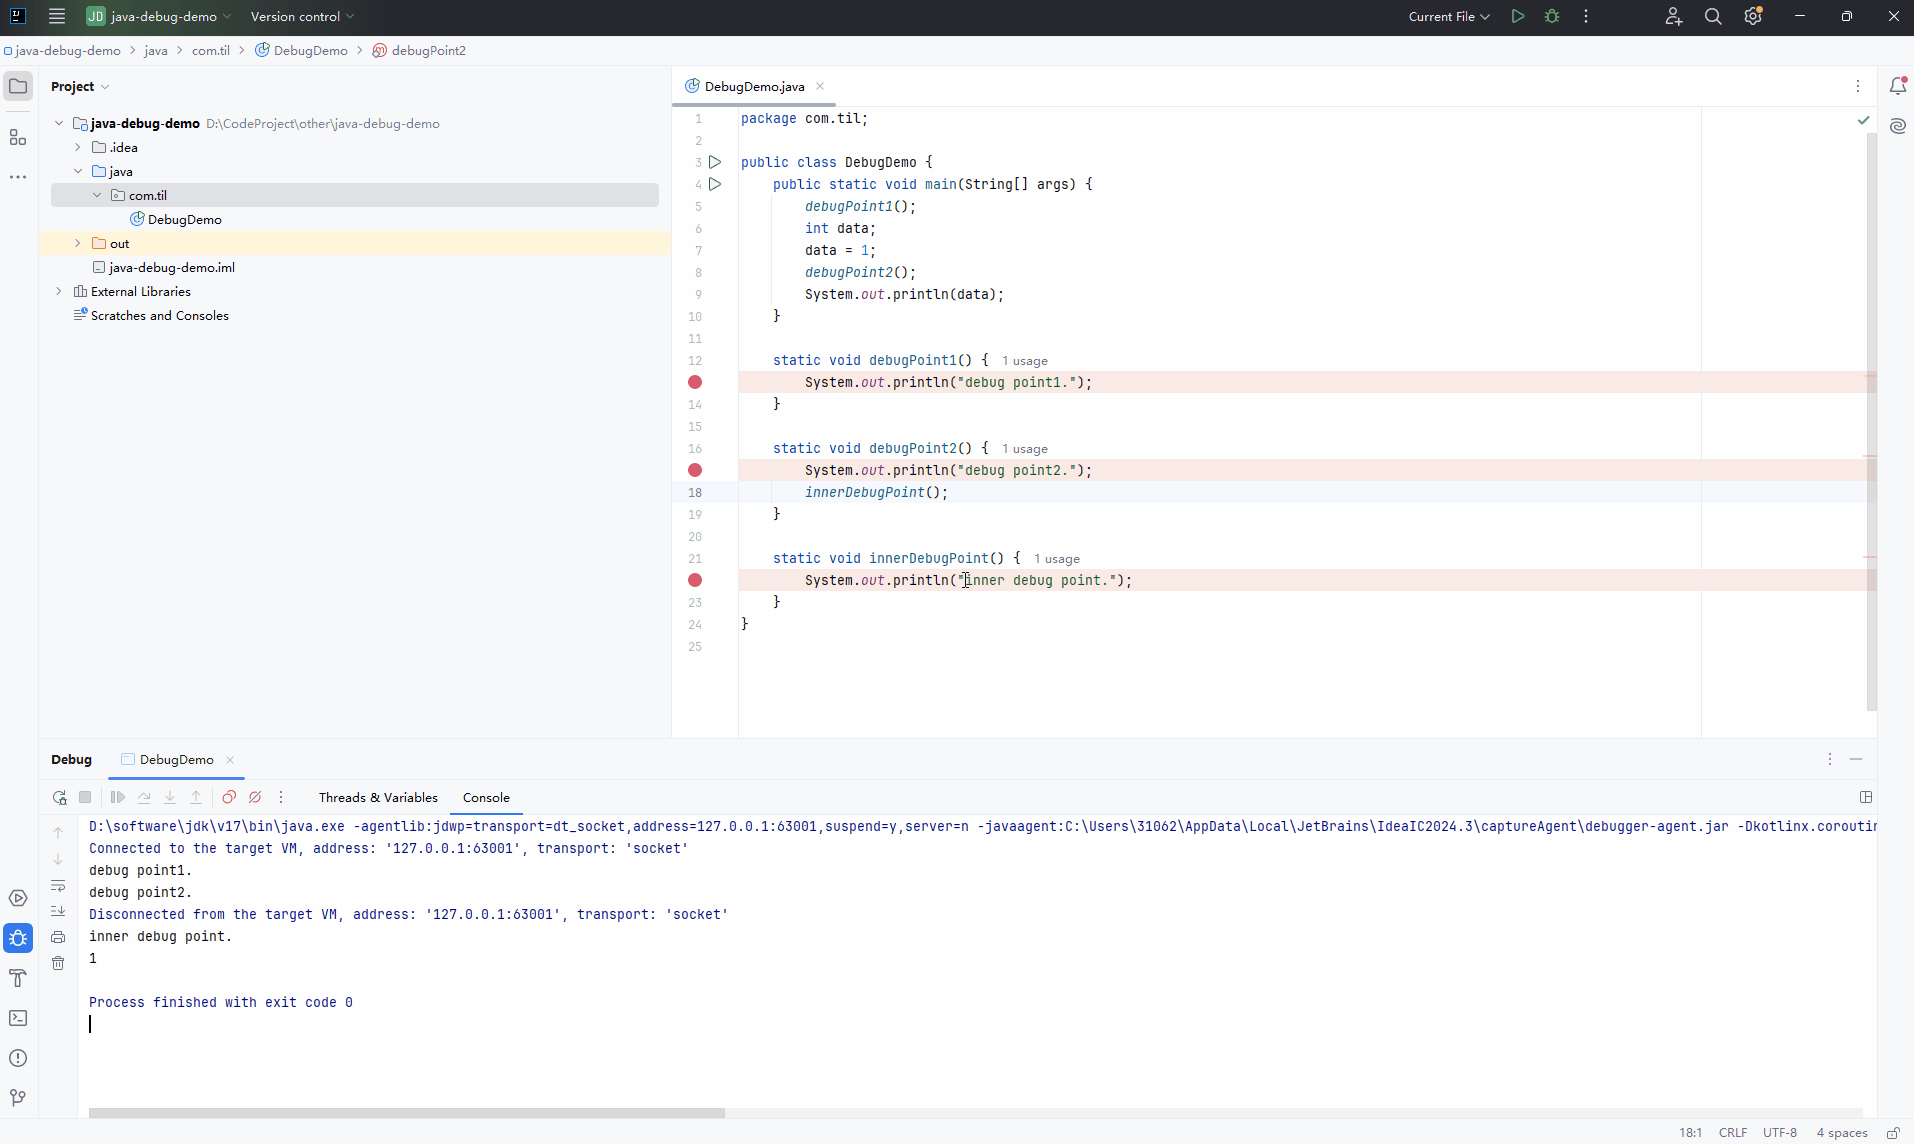Collapse the com.til package

[97, 195]
